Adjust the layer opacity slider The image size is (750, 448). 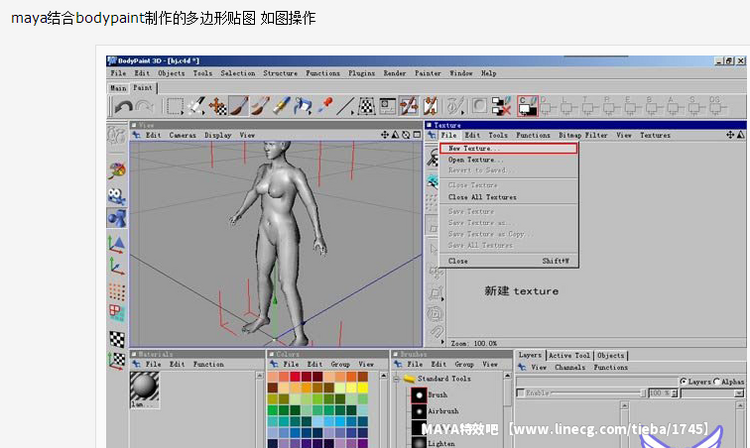(x=597, y=393)
